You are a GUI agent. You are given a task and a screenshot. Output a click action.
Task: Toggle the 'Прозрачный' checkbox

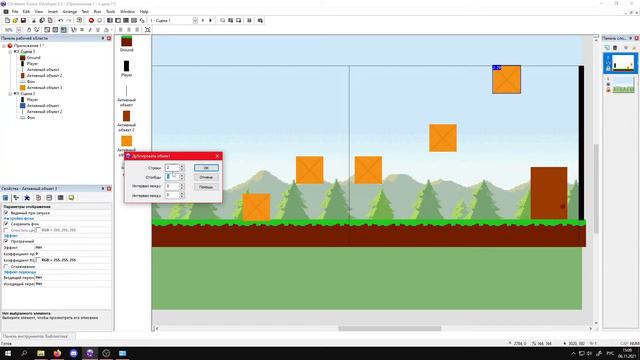click(6, 241)
